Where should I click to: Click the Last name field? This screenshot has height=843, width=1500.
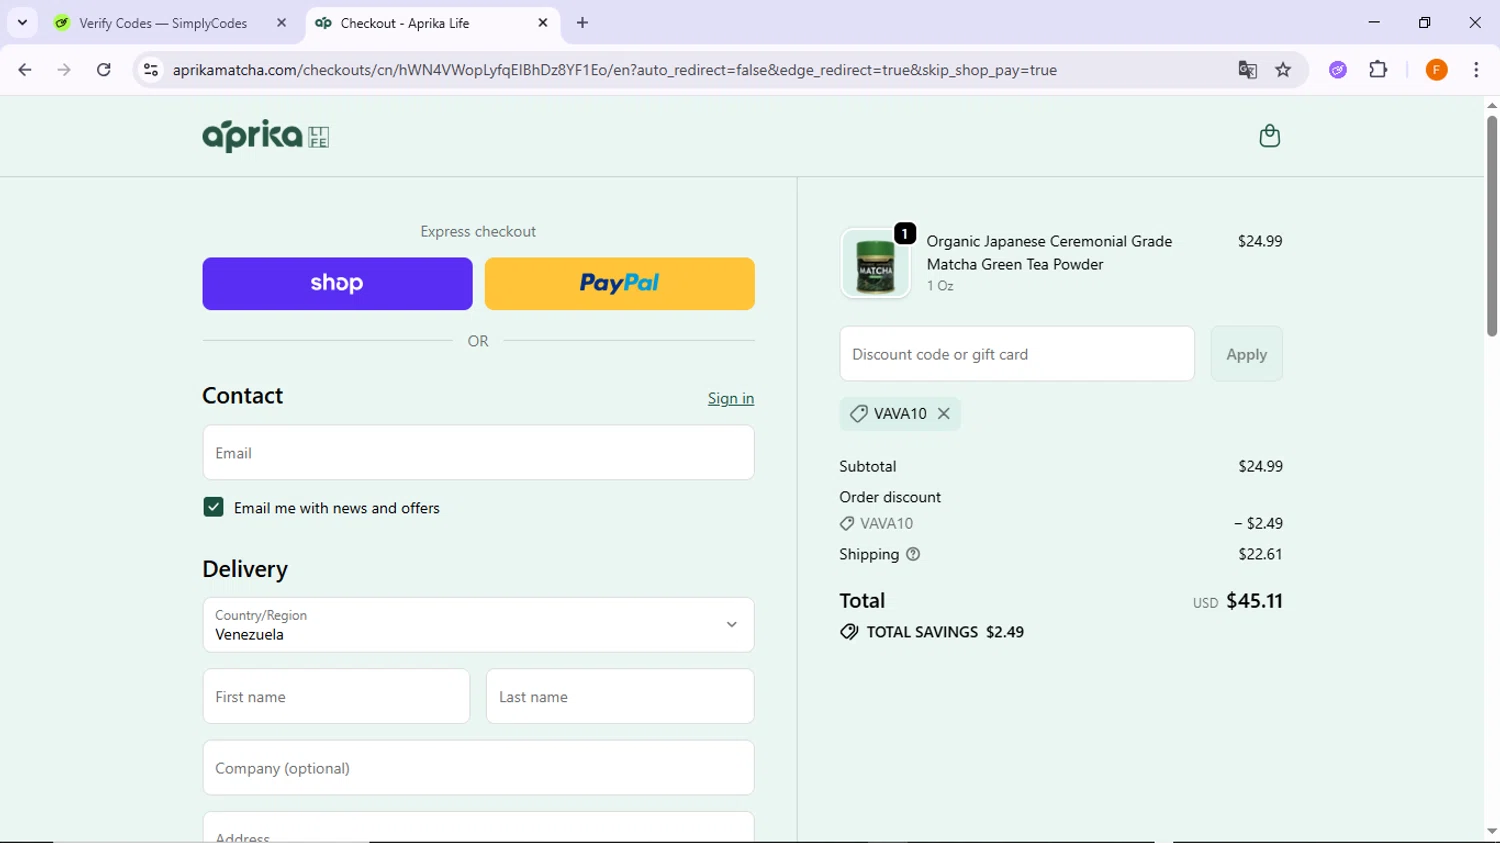click(x=620, y=697)
